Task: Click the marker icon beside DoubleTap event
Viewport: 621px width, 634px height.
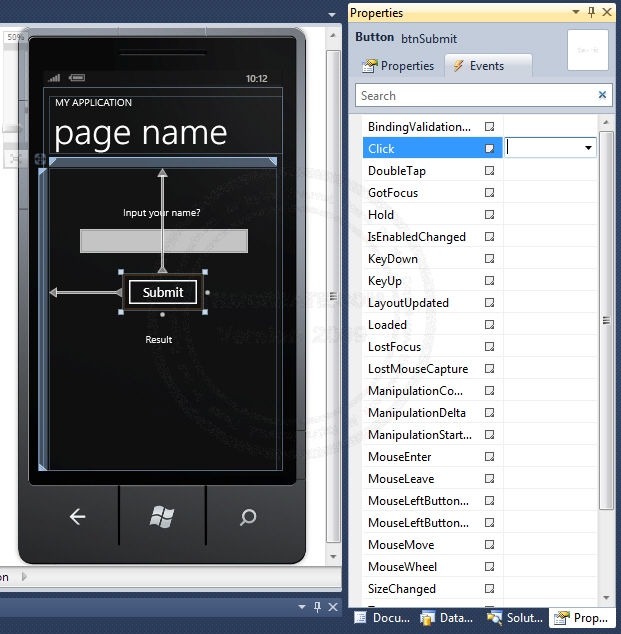Action: pyautogui.click(x=490, y=171)
